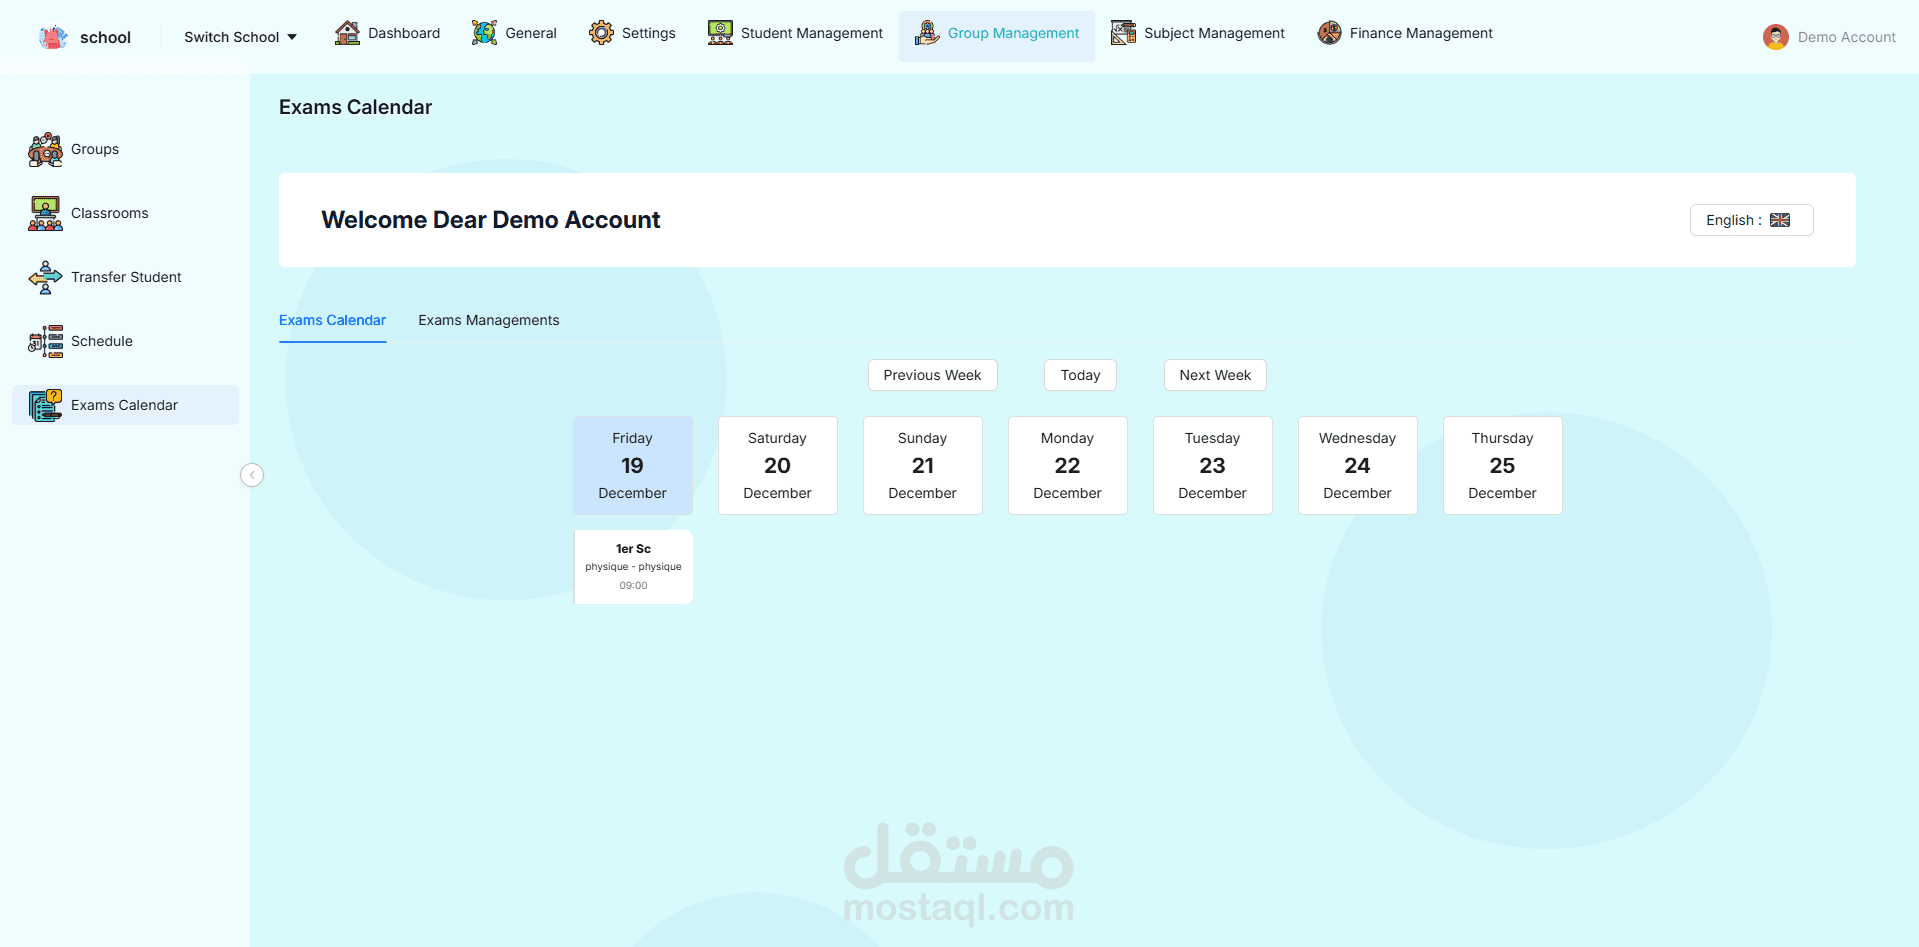Open the English language selector
1919x947 pixels.
(1751, 220)
